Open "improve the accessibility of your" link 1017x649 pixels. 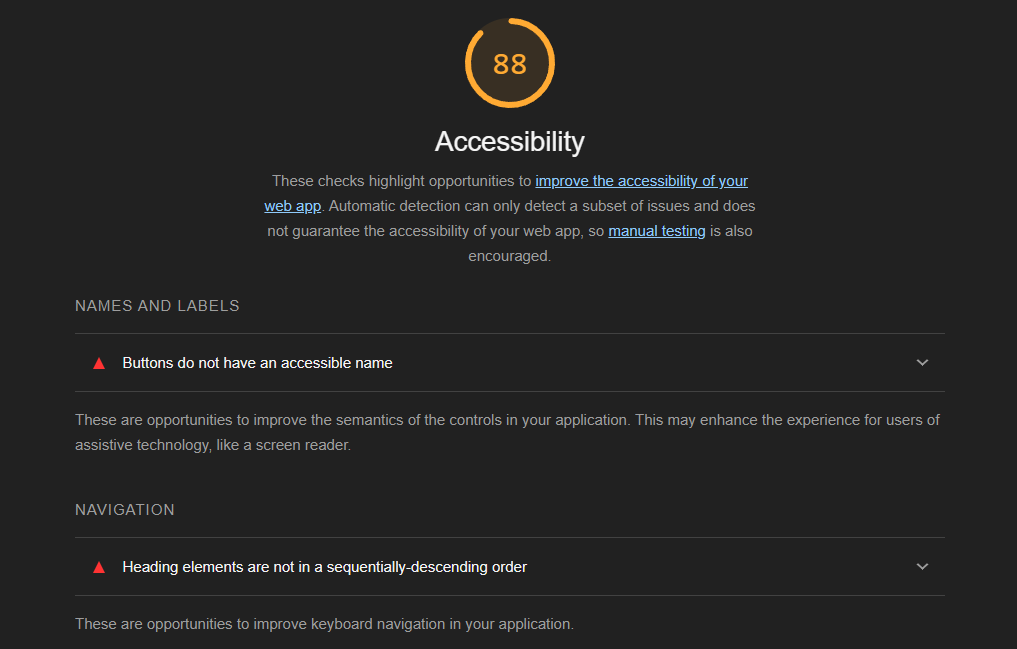641,181
